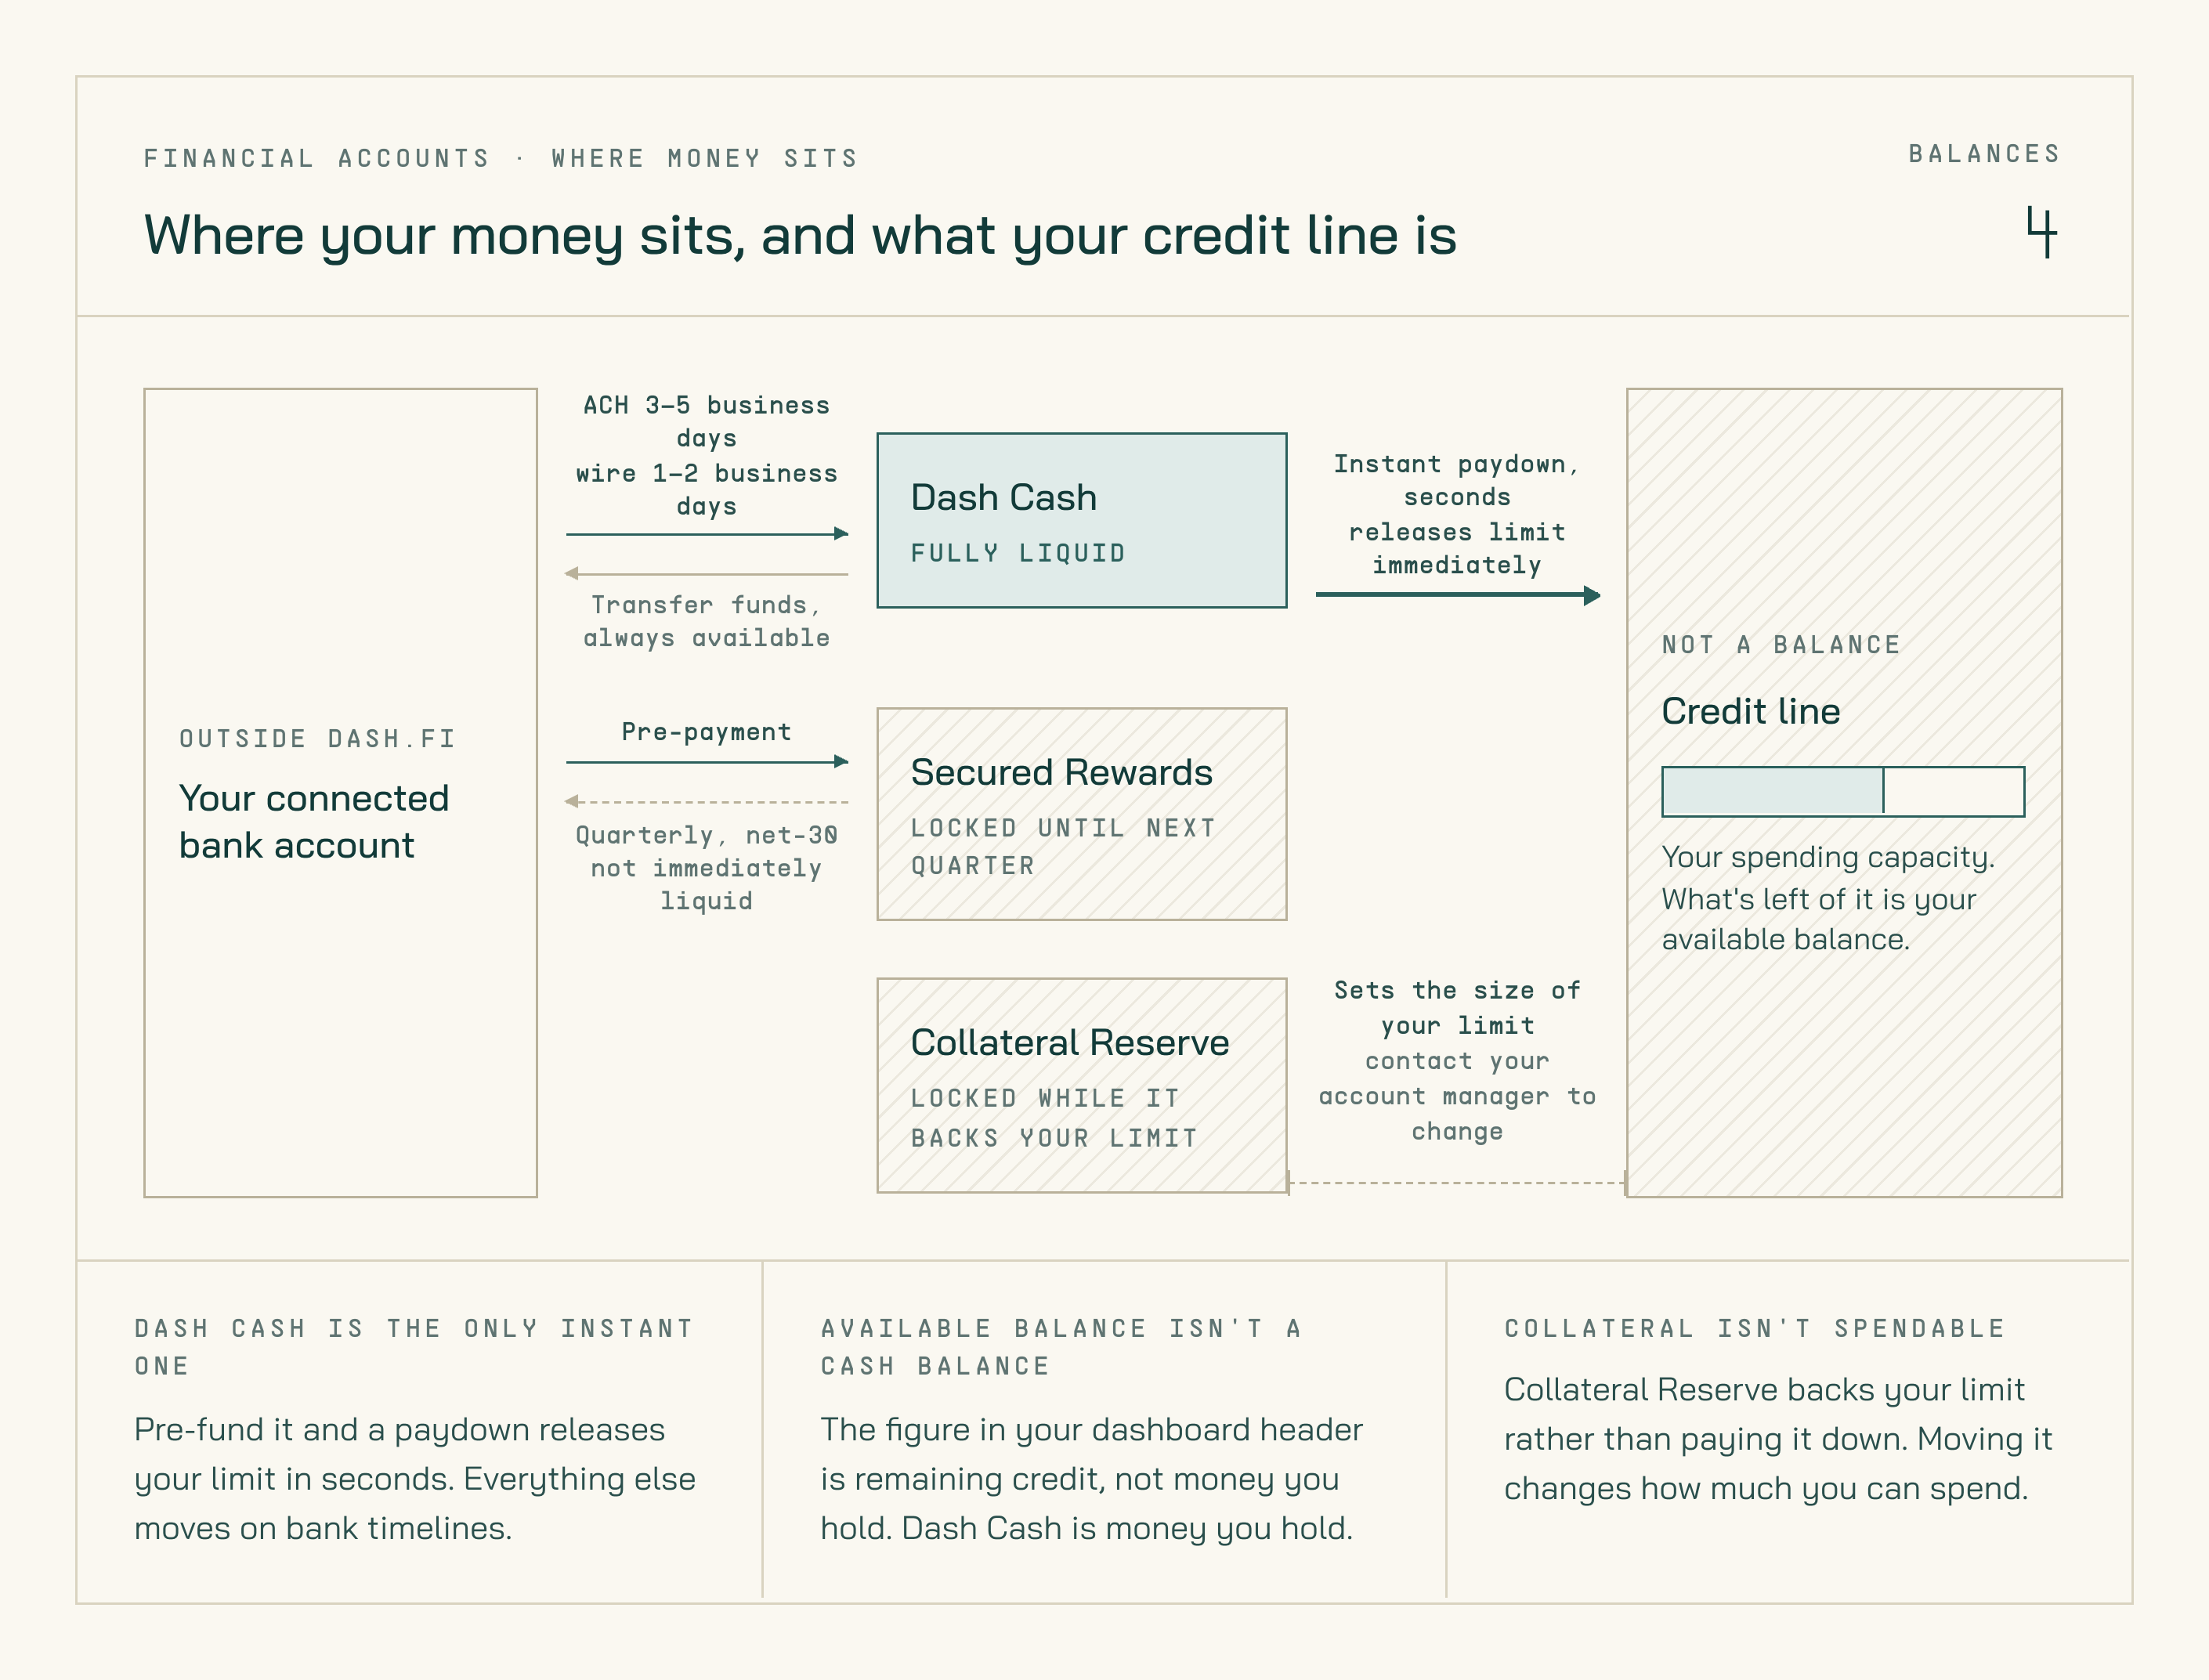Click 'The figure in your dashboard header' paragraph

tap(1091, 1479)
